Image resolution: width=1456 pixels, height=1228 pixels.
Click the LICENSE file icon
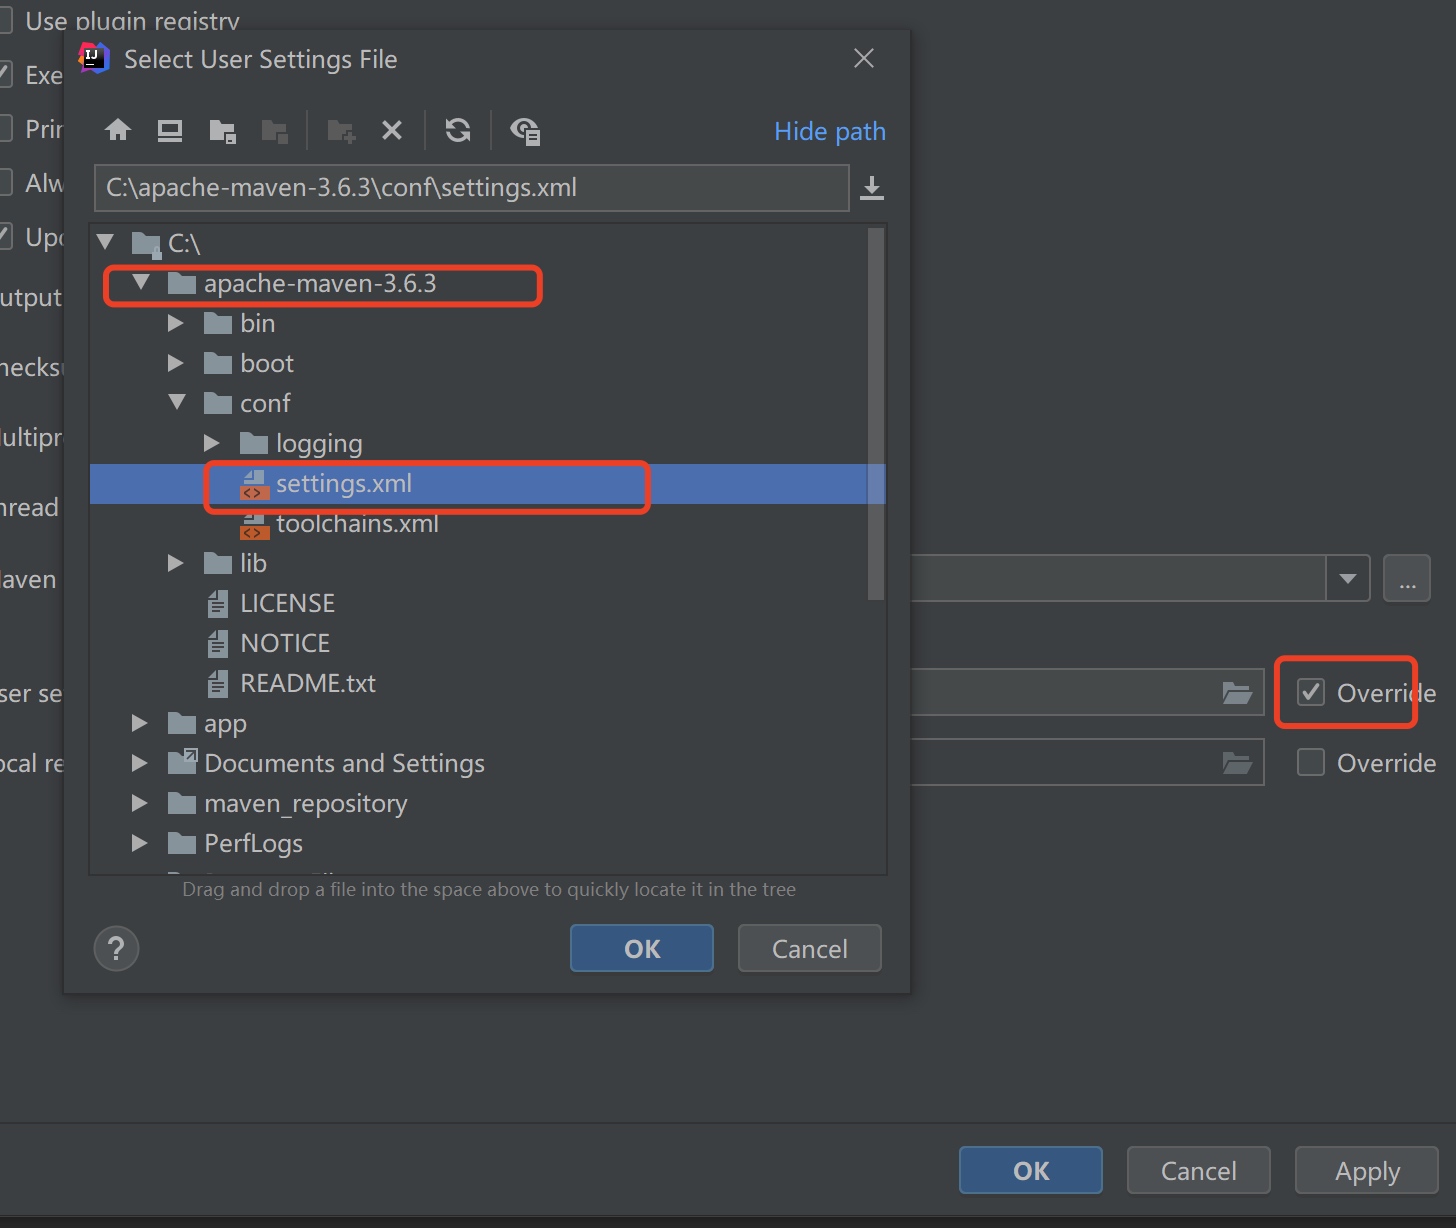[217, 604]
